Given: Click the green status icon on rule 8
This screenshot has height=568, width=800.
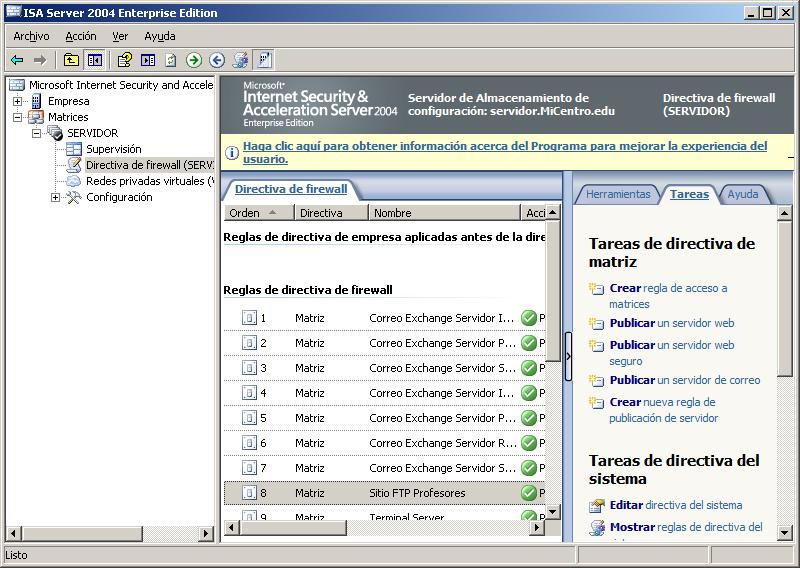Looking at the screenshot, I should coord(529,493).
